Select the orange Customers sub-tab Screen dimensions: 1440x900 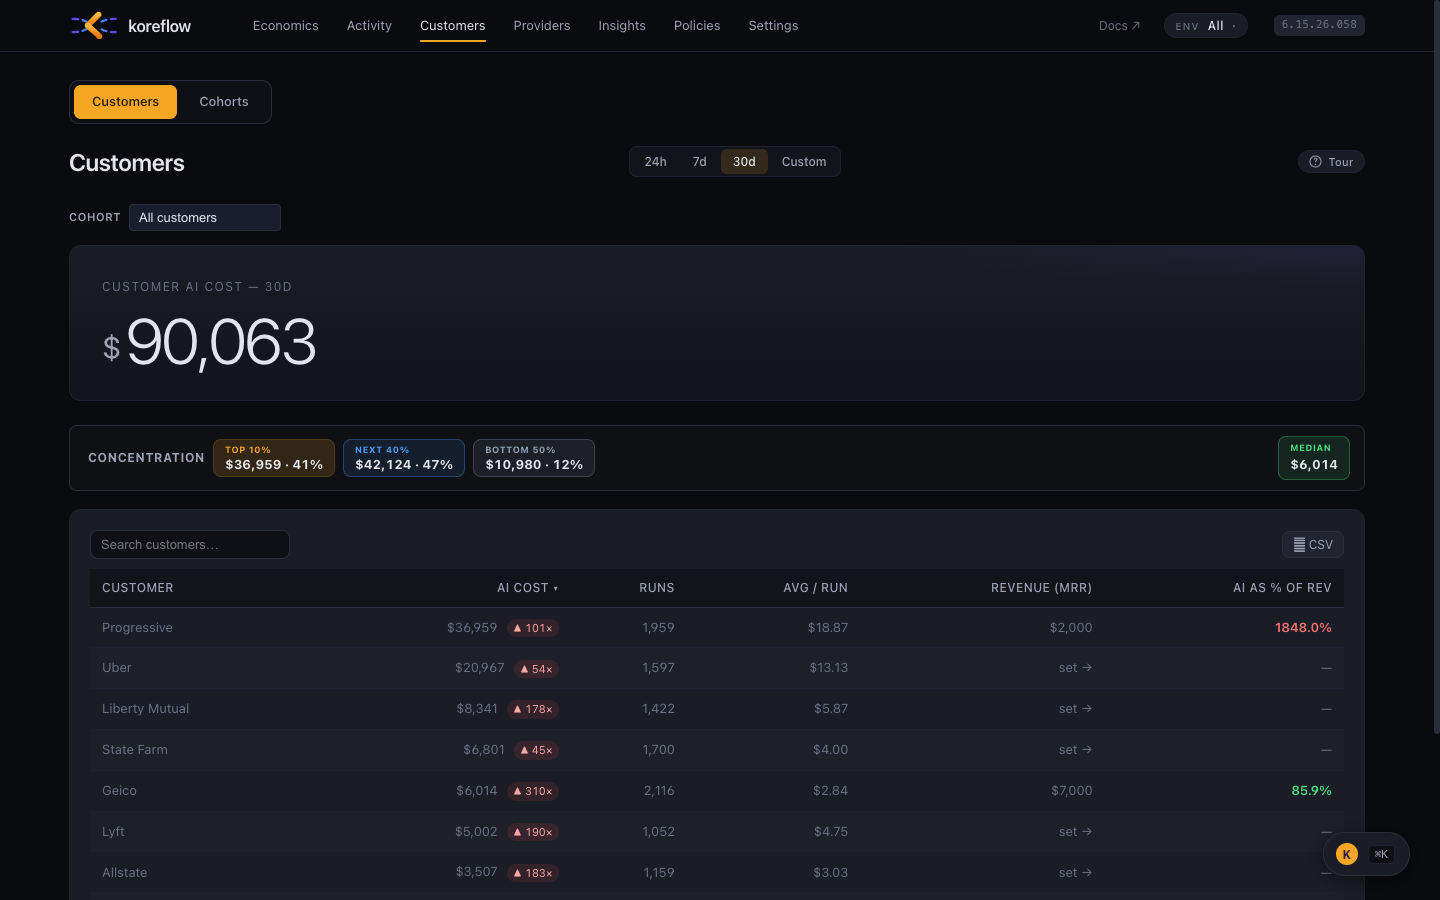click(125, 102)
